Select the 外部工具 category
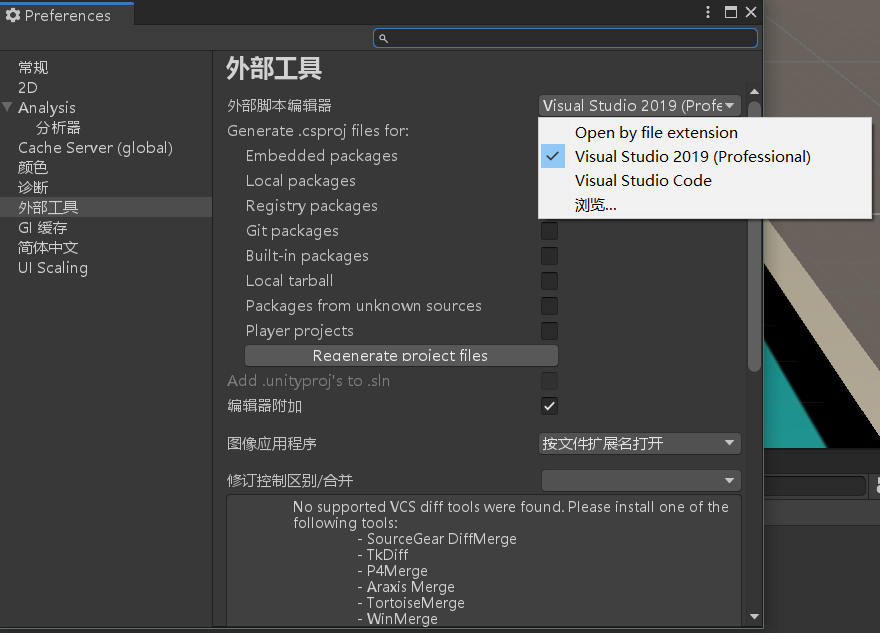880x633 pixels. tap(106, 207)
